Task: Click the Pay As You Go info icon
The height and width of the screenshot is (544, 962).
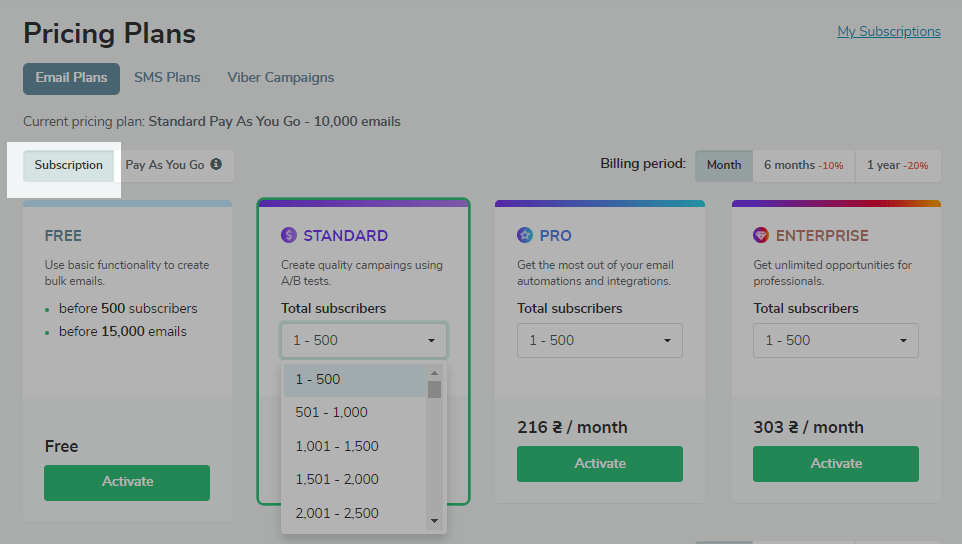Action: (216, 165)
